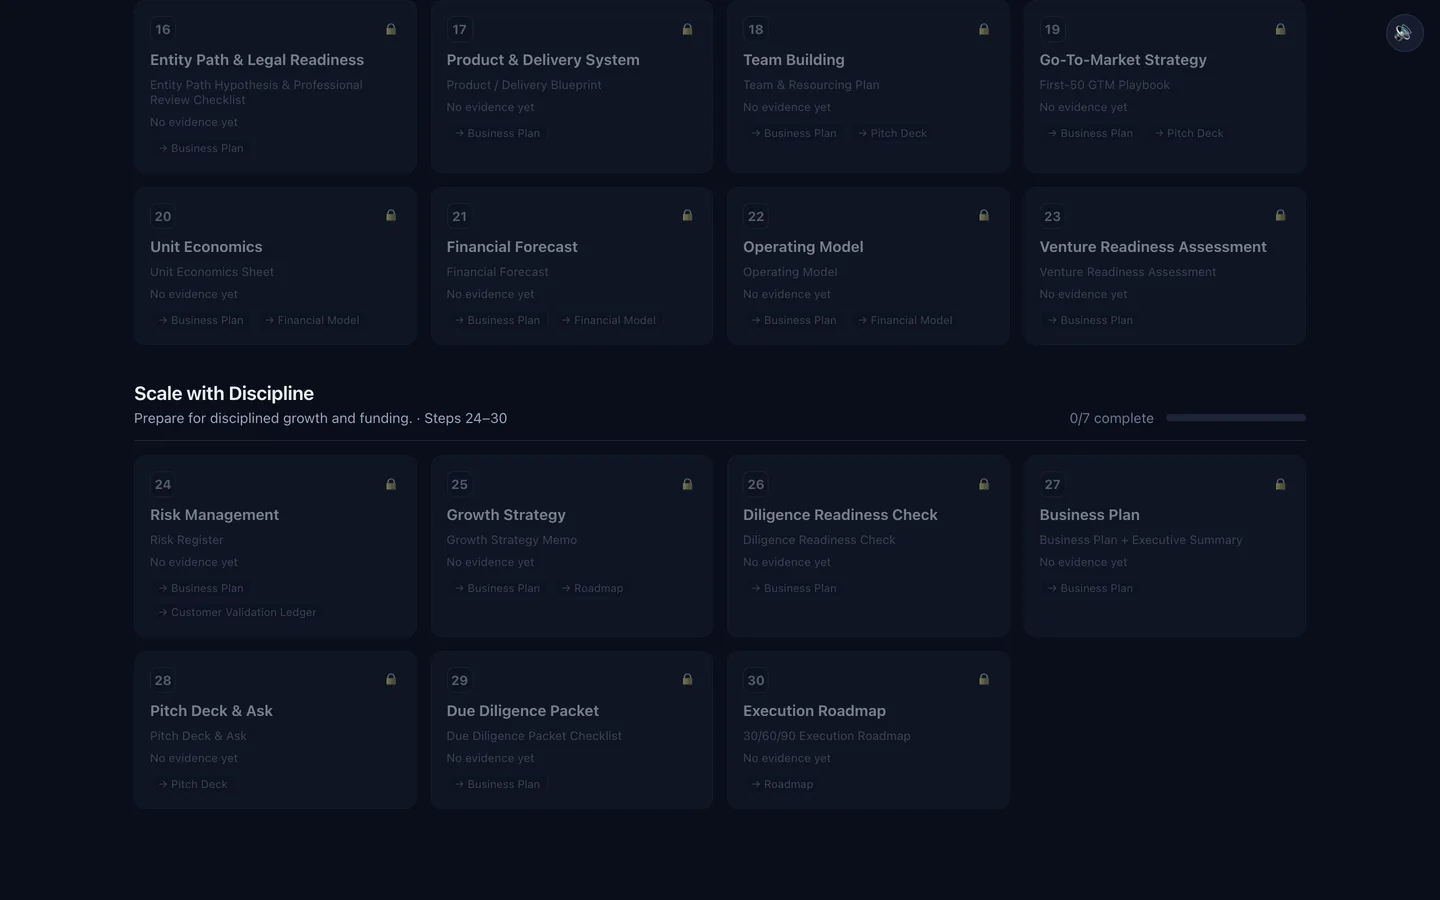Open Pitch Deck link in Go-To-Market Strategy card
This screenshot has height=900, width=1440.
pyautogui.click(x=1189, y=133)
